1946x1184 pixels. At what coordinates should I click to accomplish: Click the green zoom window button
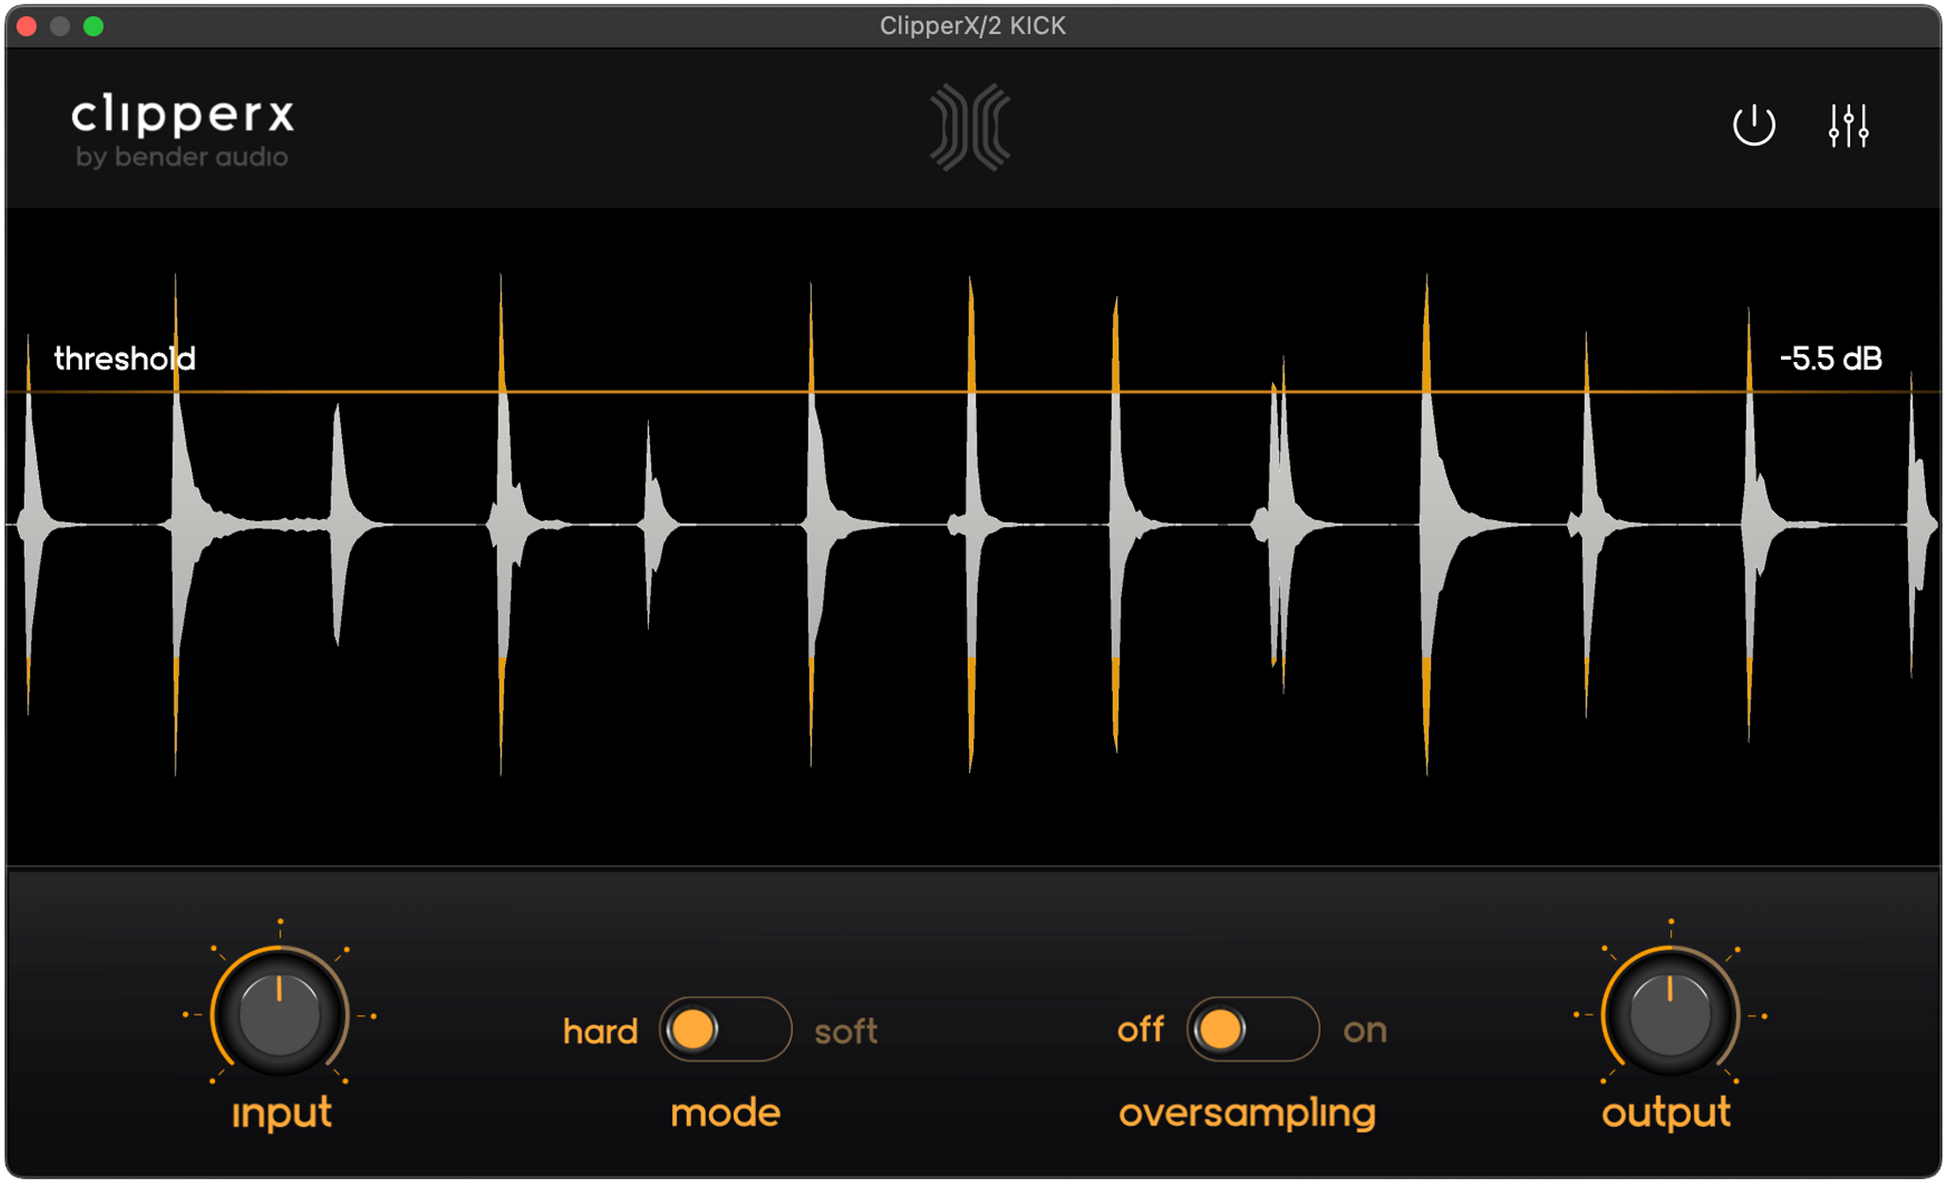[93, 26]
